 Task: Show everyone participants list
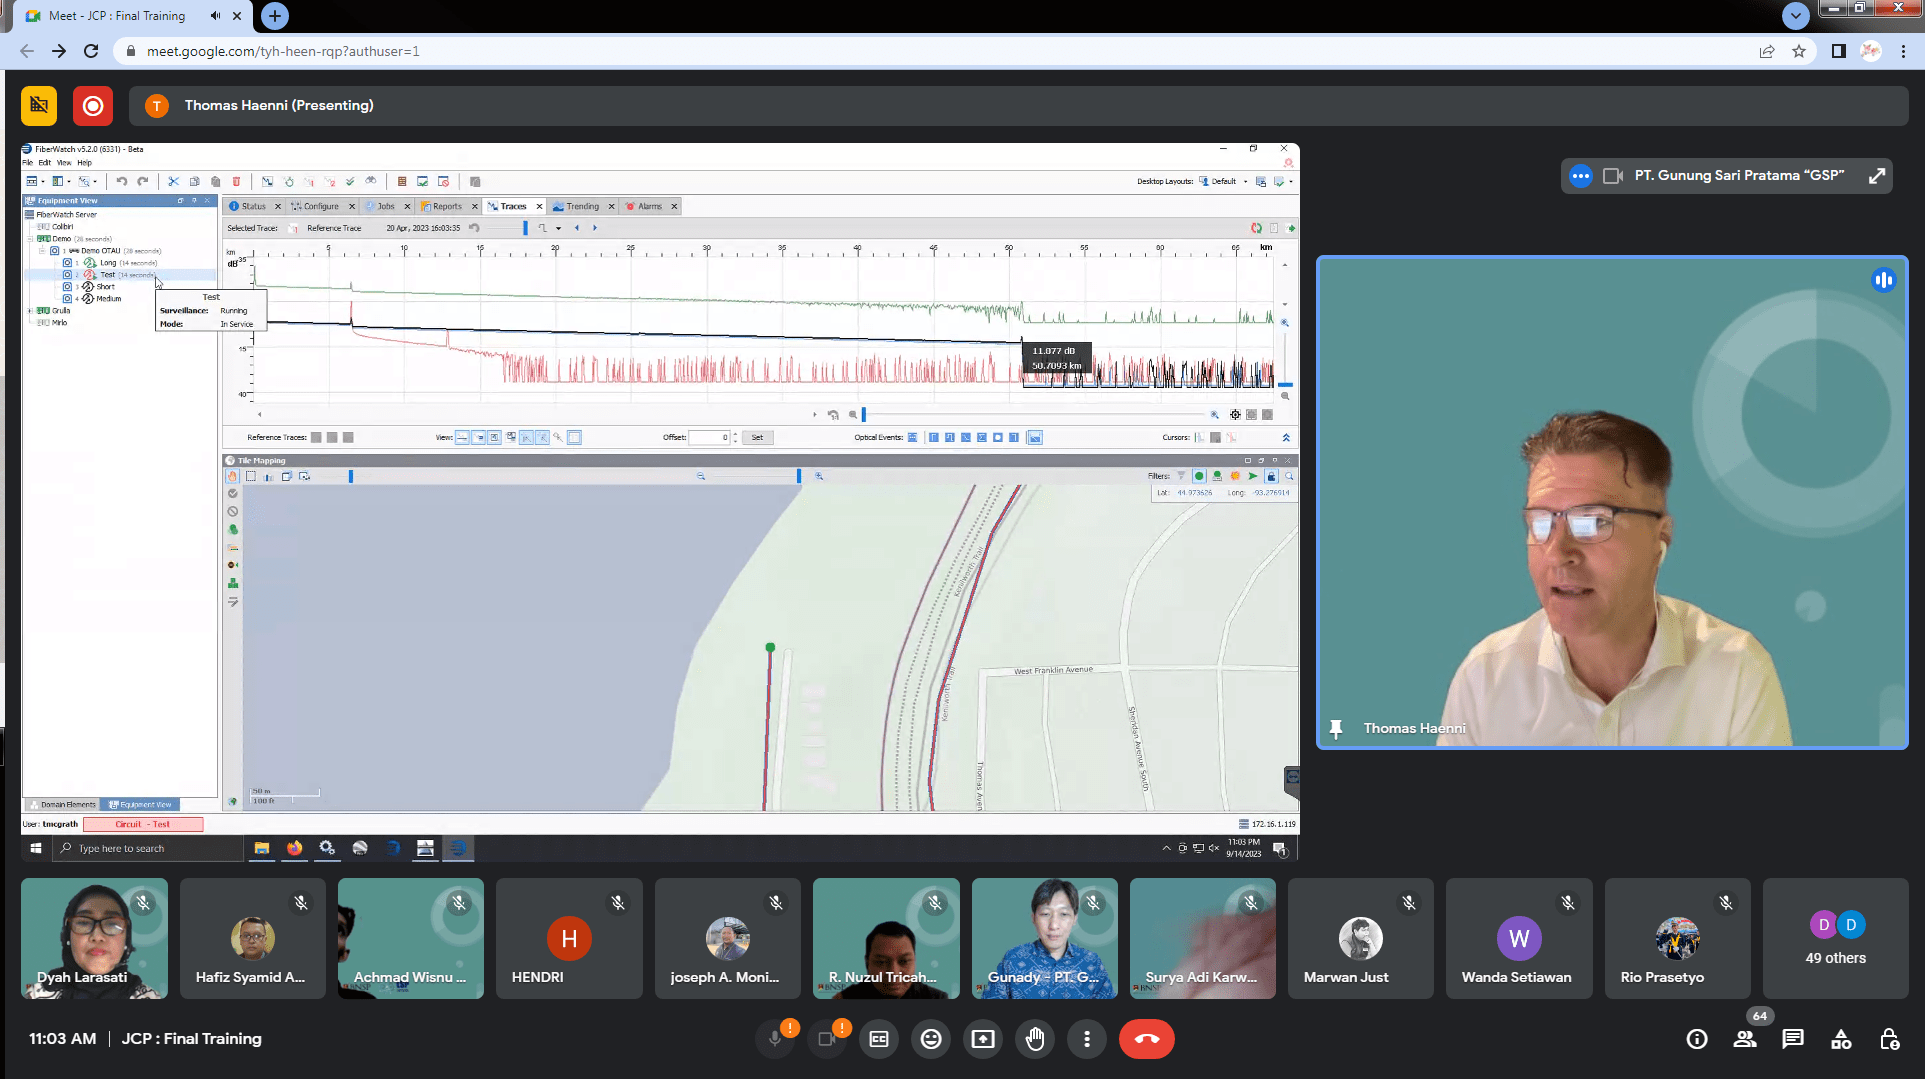pyautogui.click(x=1745, y=1039)
